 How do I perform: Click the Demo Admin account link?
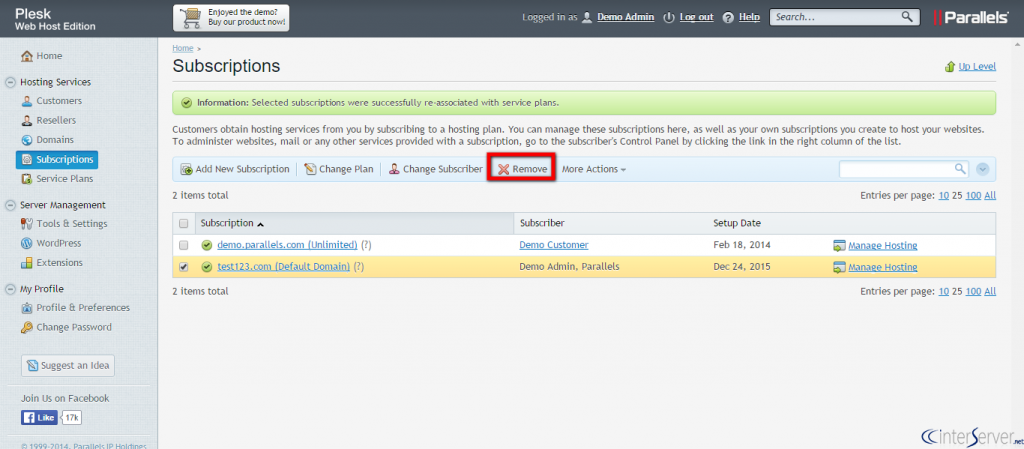626,18
